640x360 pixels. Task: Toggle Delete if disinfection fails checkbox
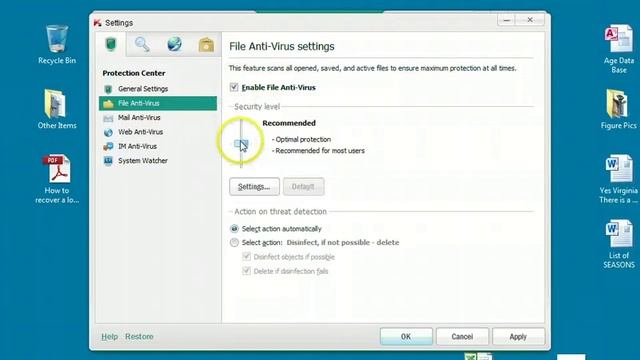click(x=246, y=271)
